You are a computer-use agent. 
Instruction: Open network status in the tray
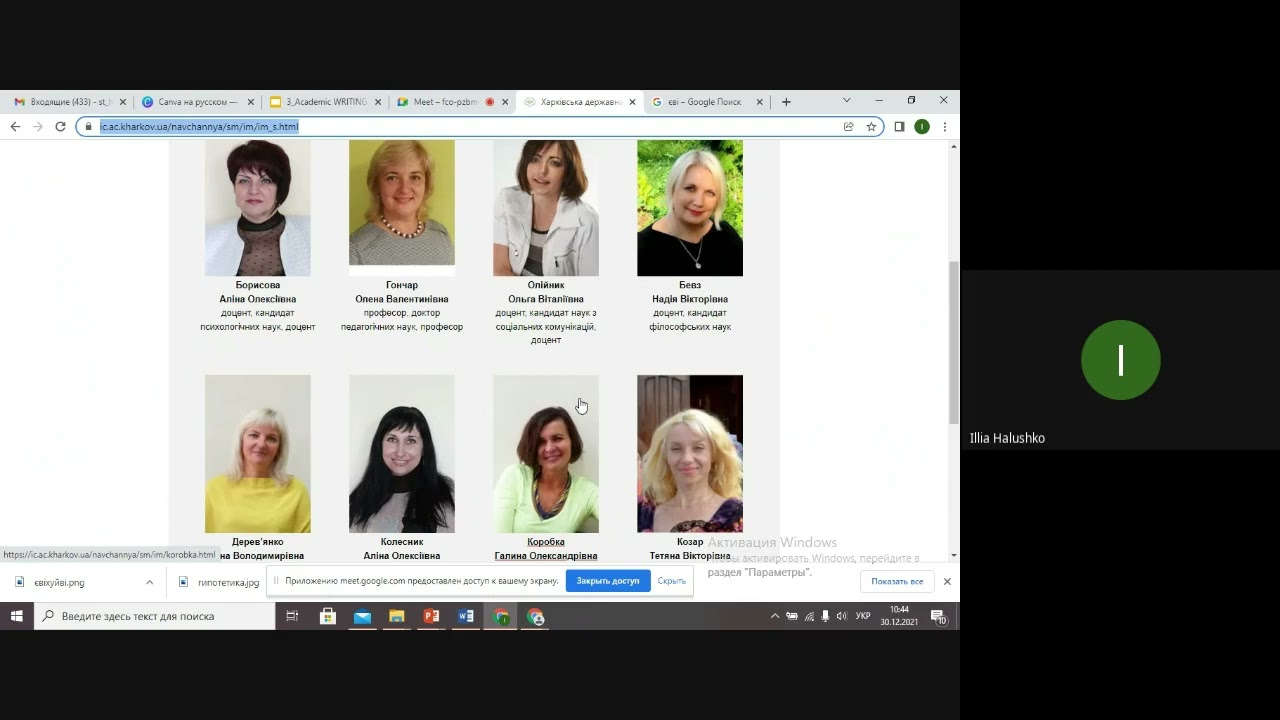pos(808,616)
